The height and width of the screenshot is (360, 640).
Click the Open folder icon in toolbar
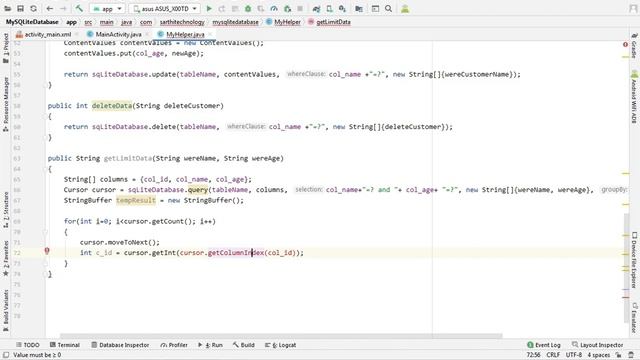[7, 9]
